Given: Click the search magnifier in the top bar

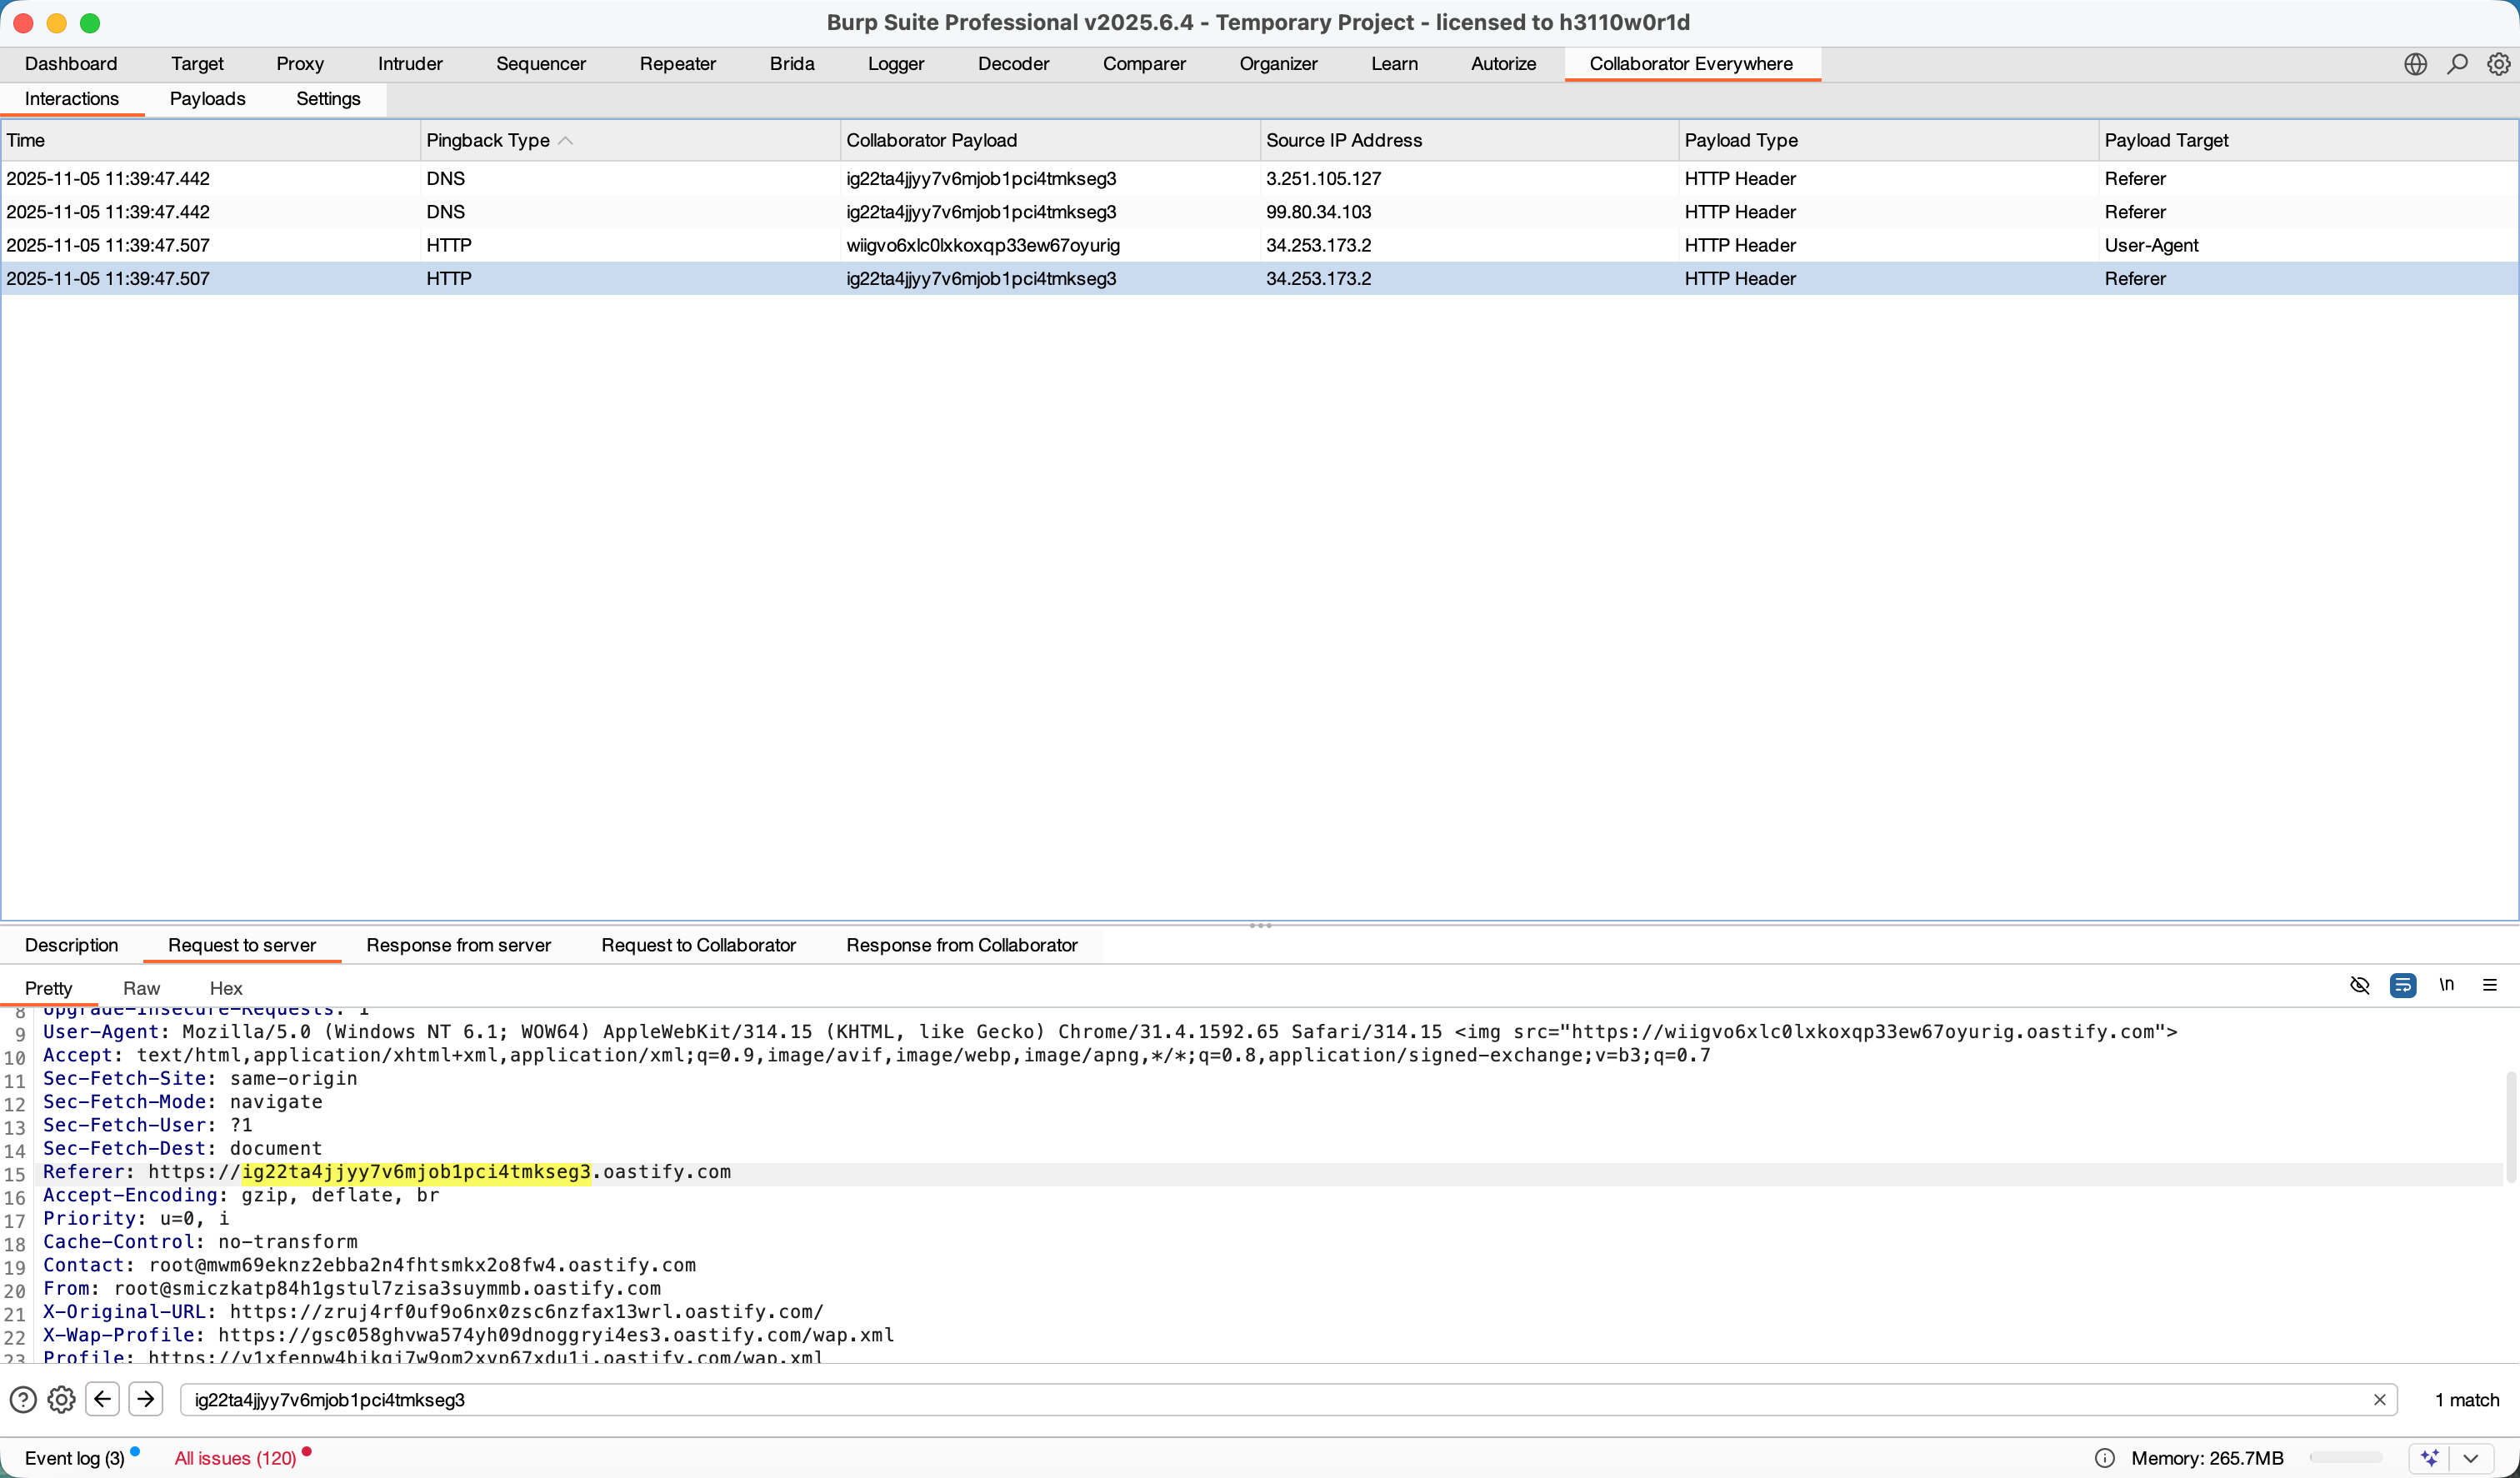Looking at the screenshot, I should pyautogui.click(x=2457, y=63).
